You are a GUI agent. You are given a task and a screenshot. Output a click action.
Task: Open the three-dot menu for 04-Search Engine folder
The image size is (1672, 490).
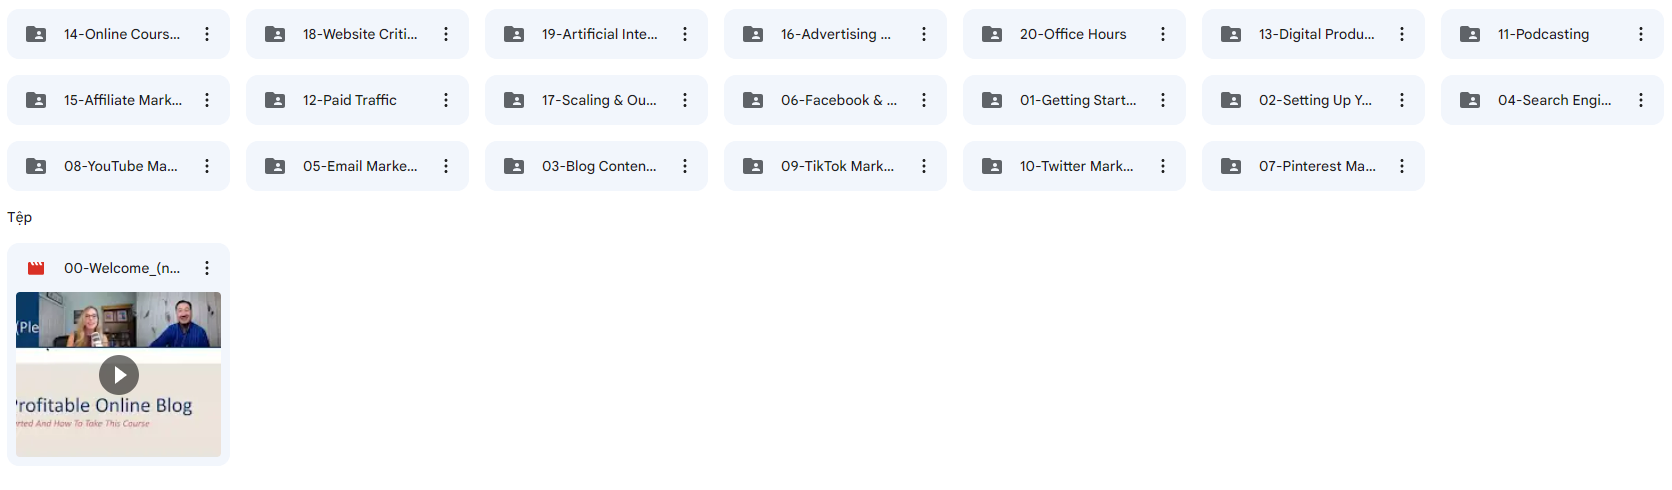[1641, 100]
